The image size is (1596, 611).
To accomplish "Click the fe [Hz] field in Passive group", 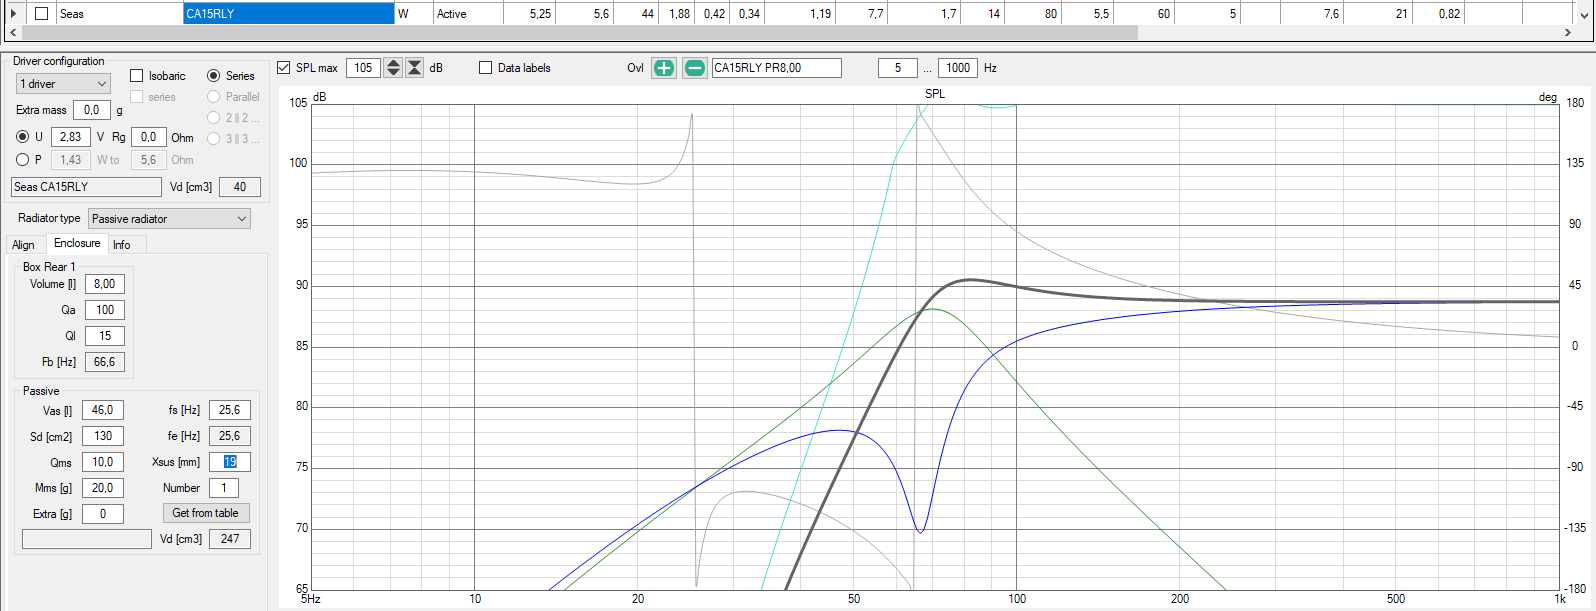I will [230, 436].
